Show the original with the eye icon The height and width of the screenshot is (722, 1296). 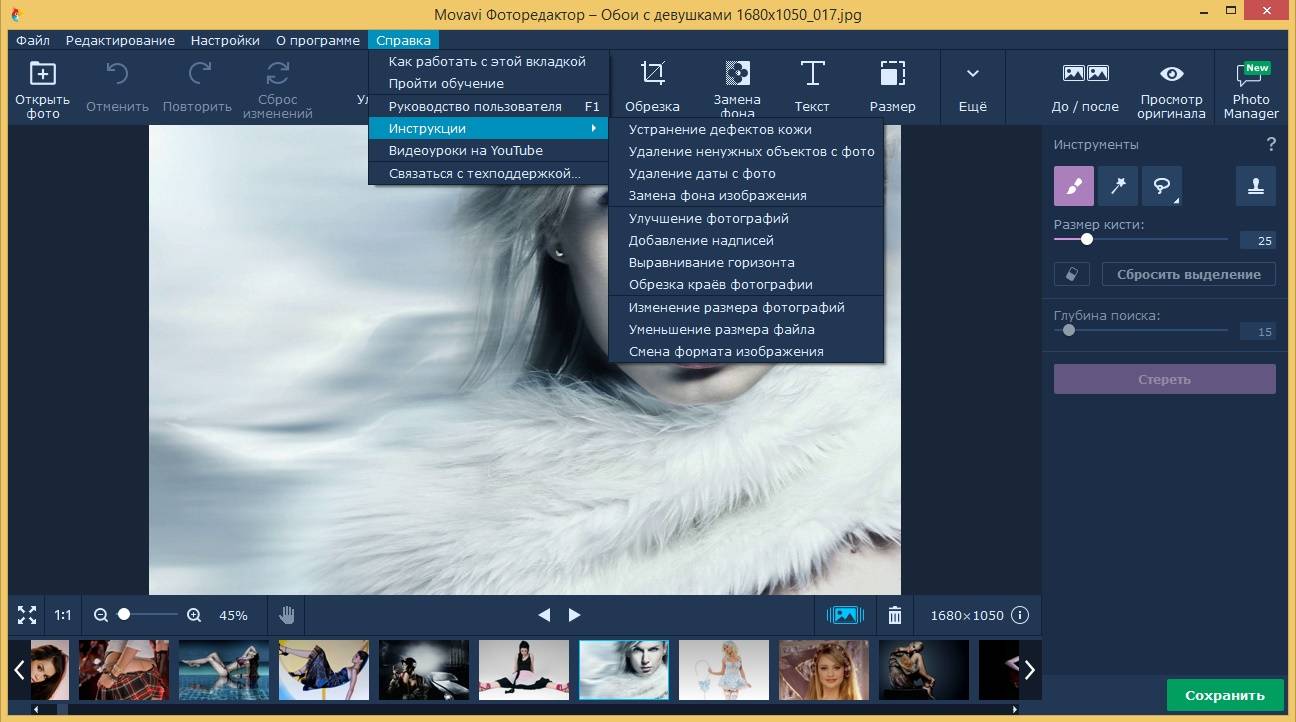coord(1171,74)
